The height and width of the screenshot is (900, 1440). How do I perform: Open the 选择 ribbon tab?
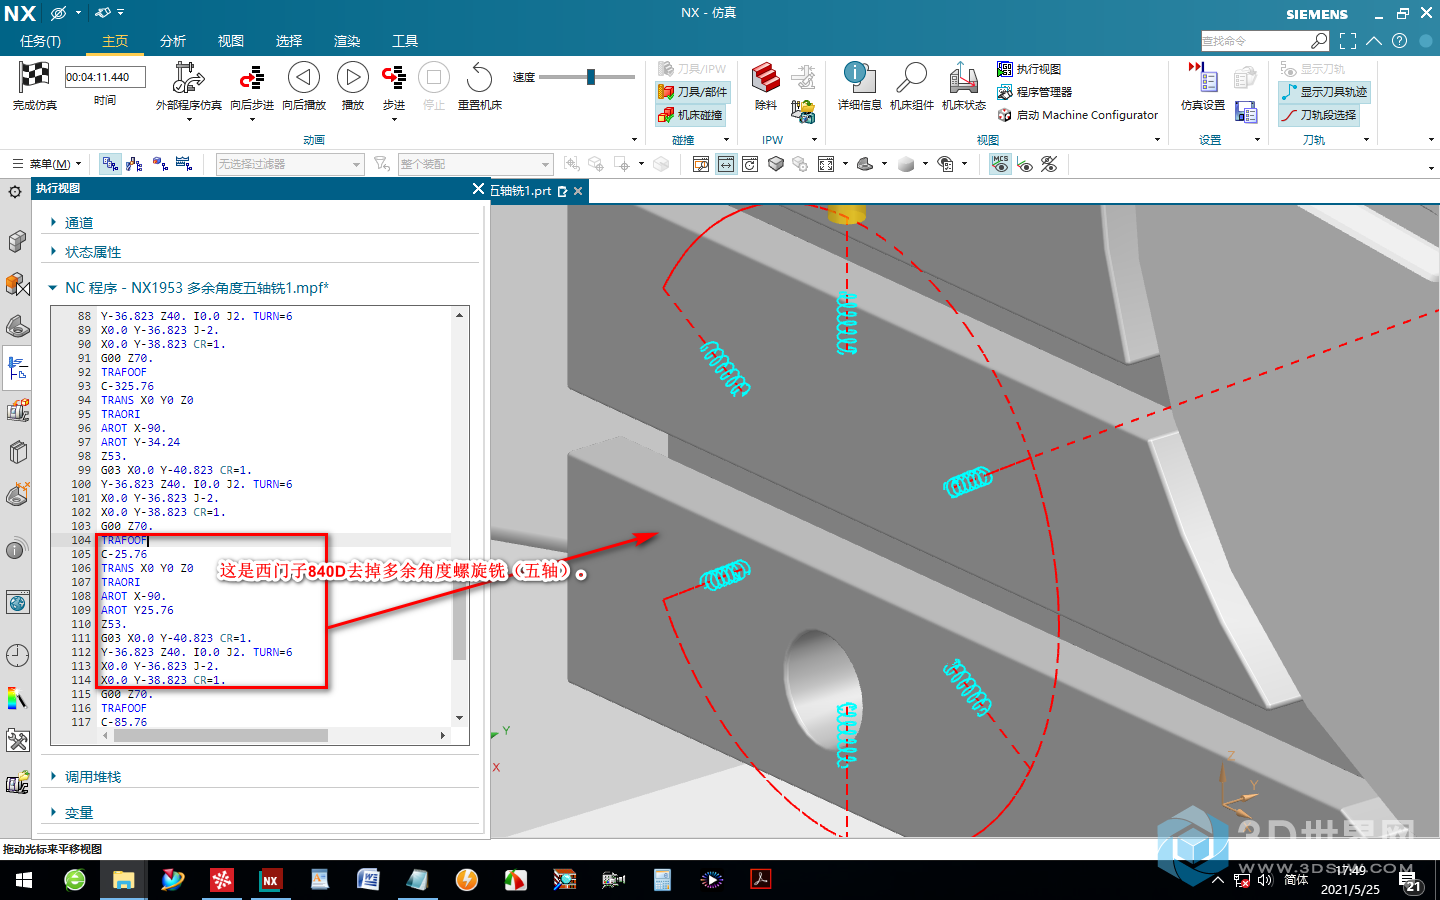289,41
